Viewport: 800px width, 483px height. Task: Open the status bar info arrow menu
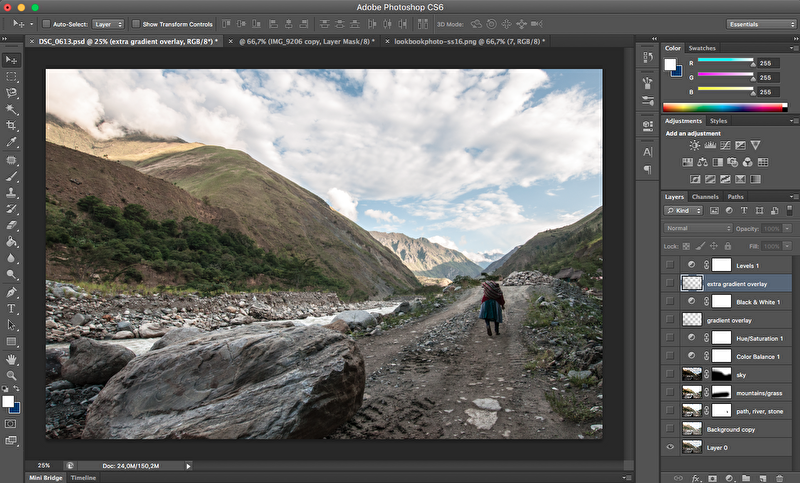[x=188, y=466]
